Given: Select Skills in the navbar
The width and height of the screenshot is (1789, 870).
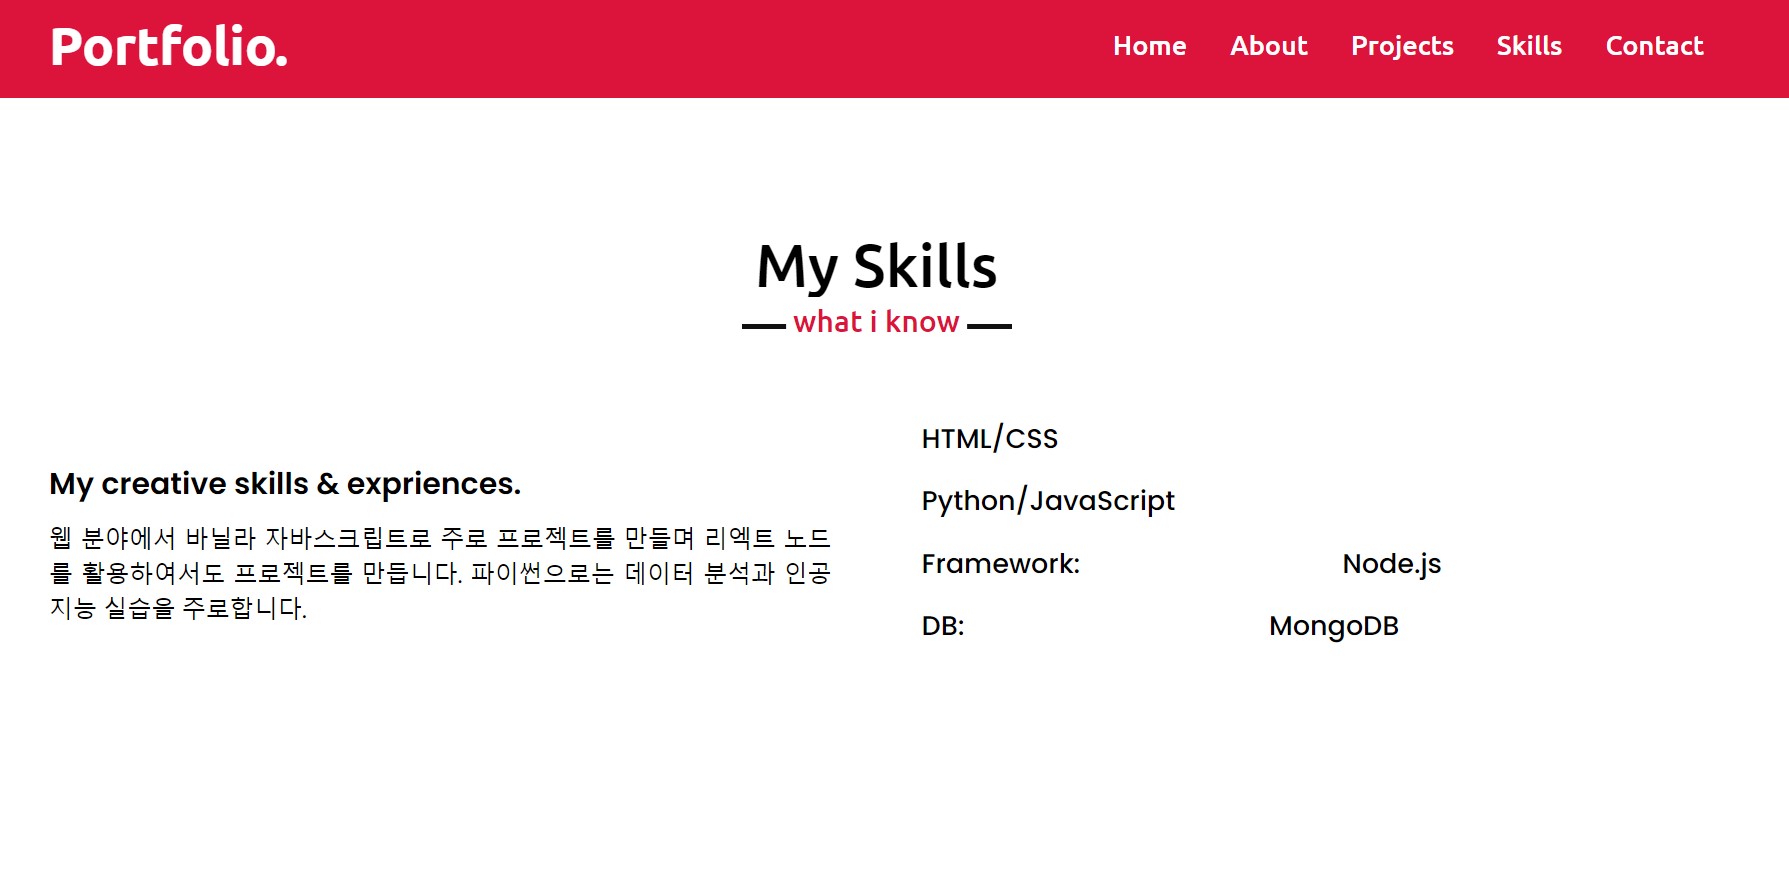Looking at the screenshot, I should [x=1529, y=46].
